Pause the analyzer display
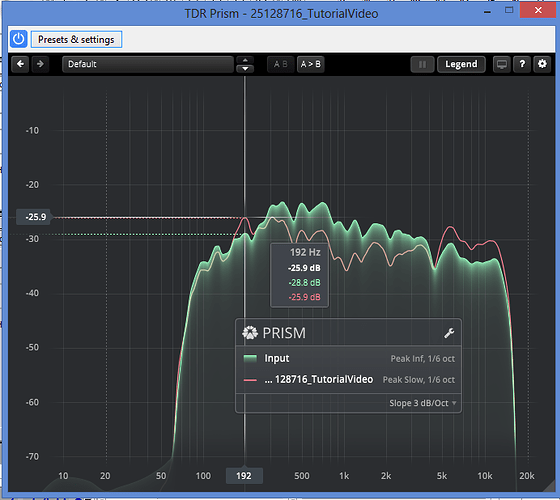The image size is (560, 500). tap(422, 64)
